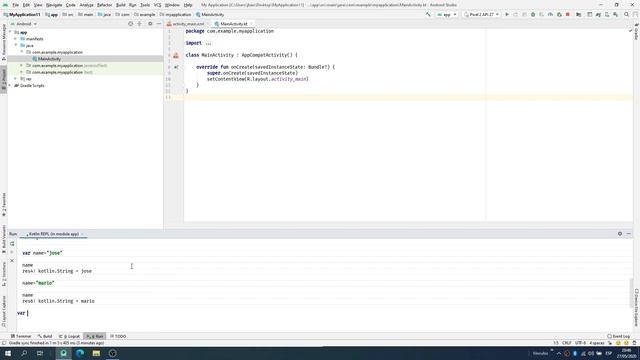Viewport: 640px width, 360px height.
Task: Open the AVD Manager icon
Action: point(607,14)
